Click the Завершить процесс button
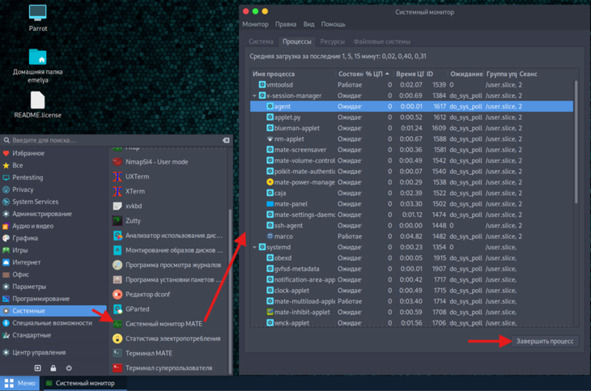Viewport: 591px width, 391px height. (545, 341)
